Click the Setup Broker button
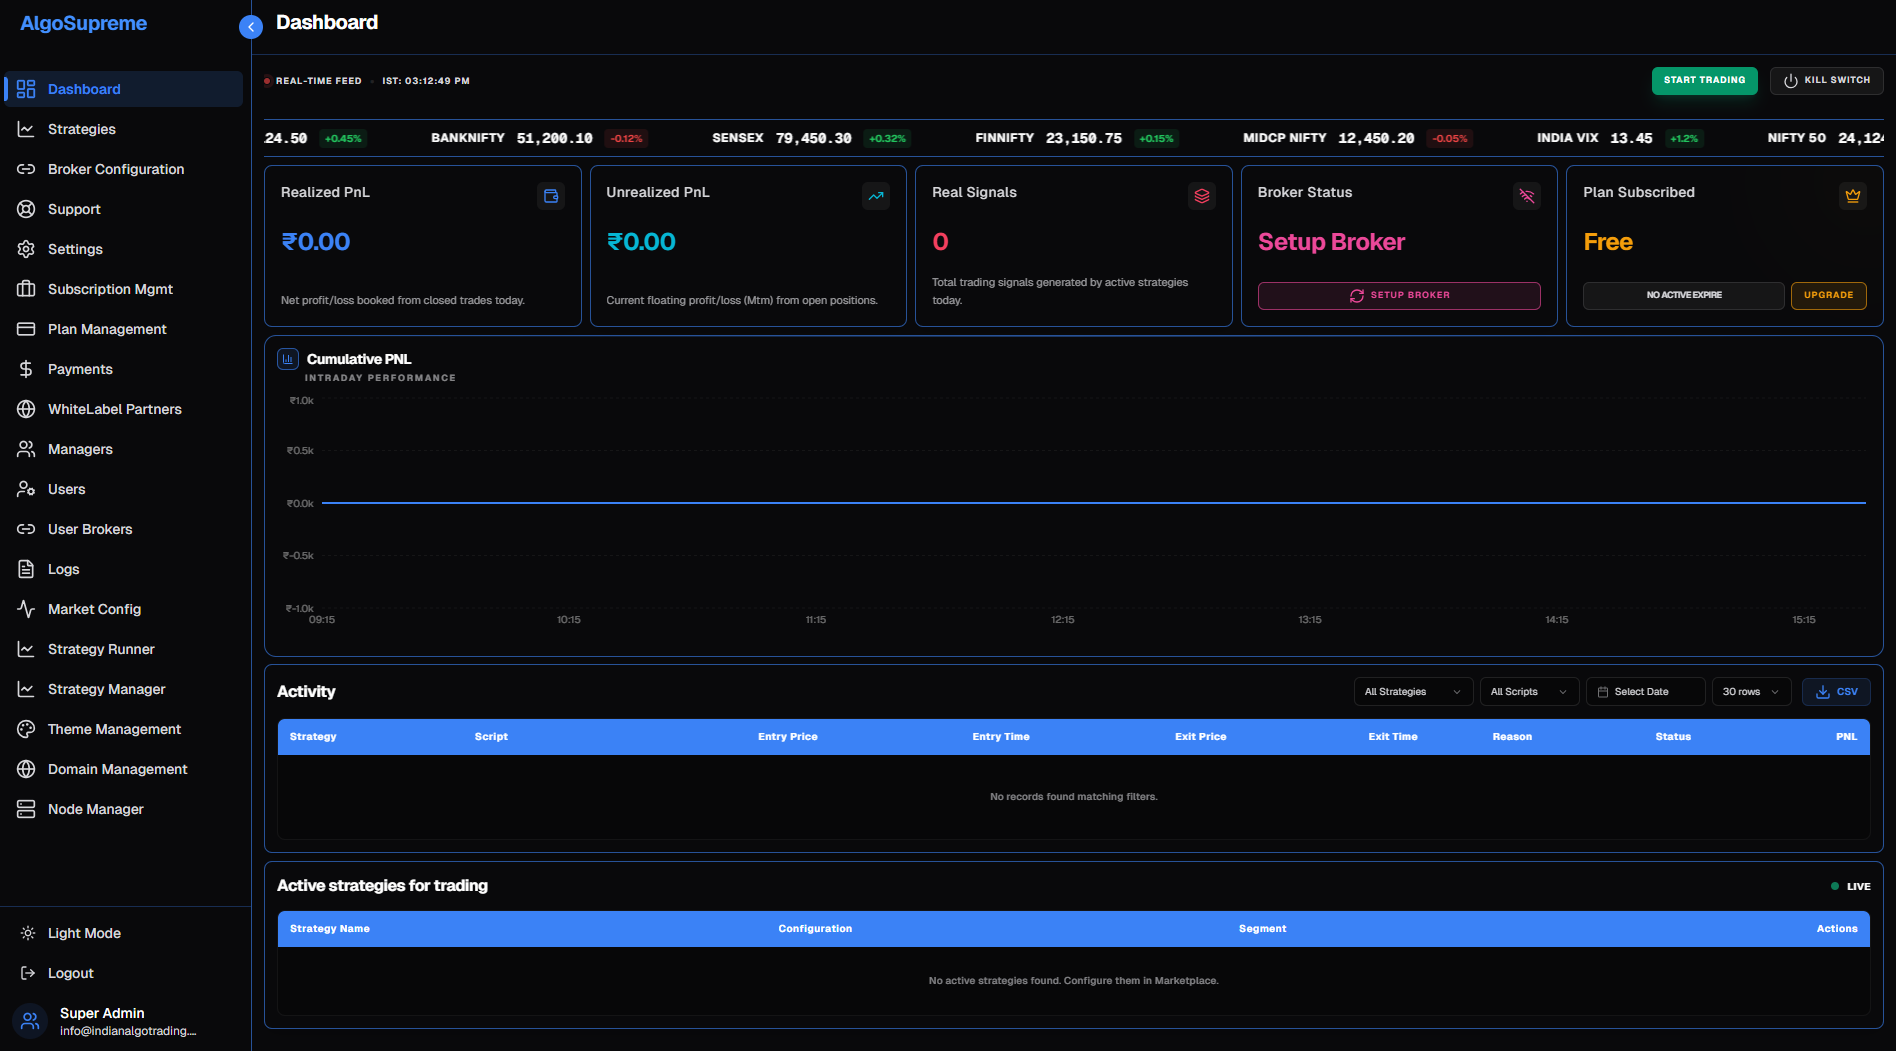This screenshot has width=1896, height=1051. click(1399, 295)
